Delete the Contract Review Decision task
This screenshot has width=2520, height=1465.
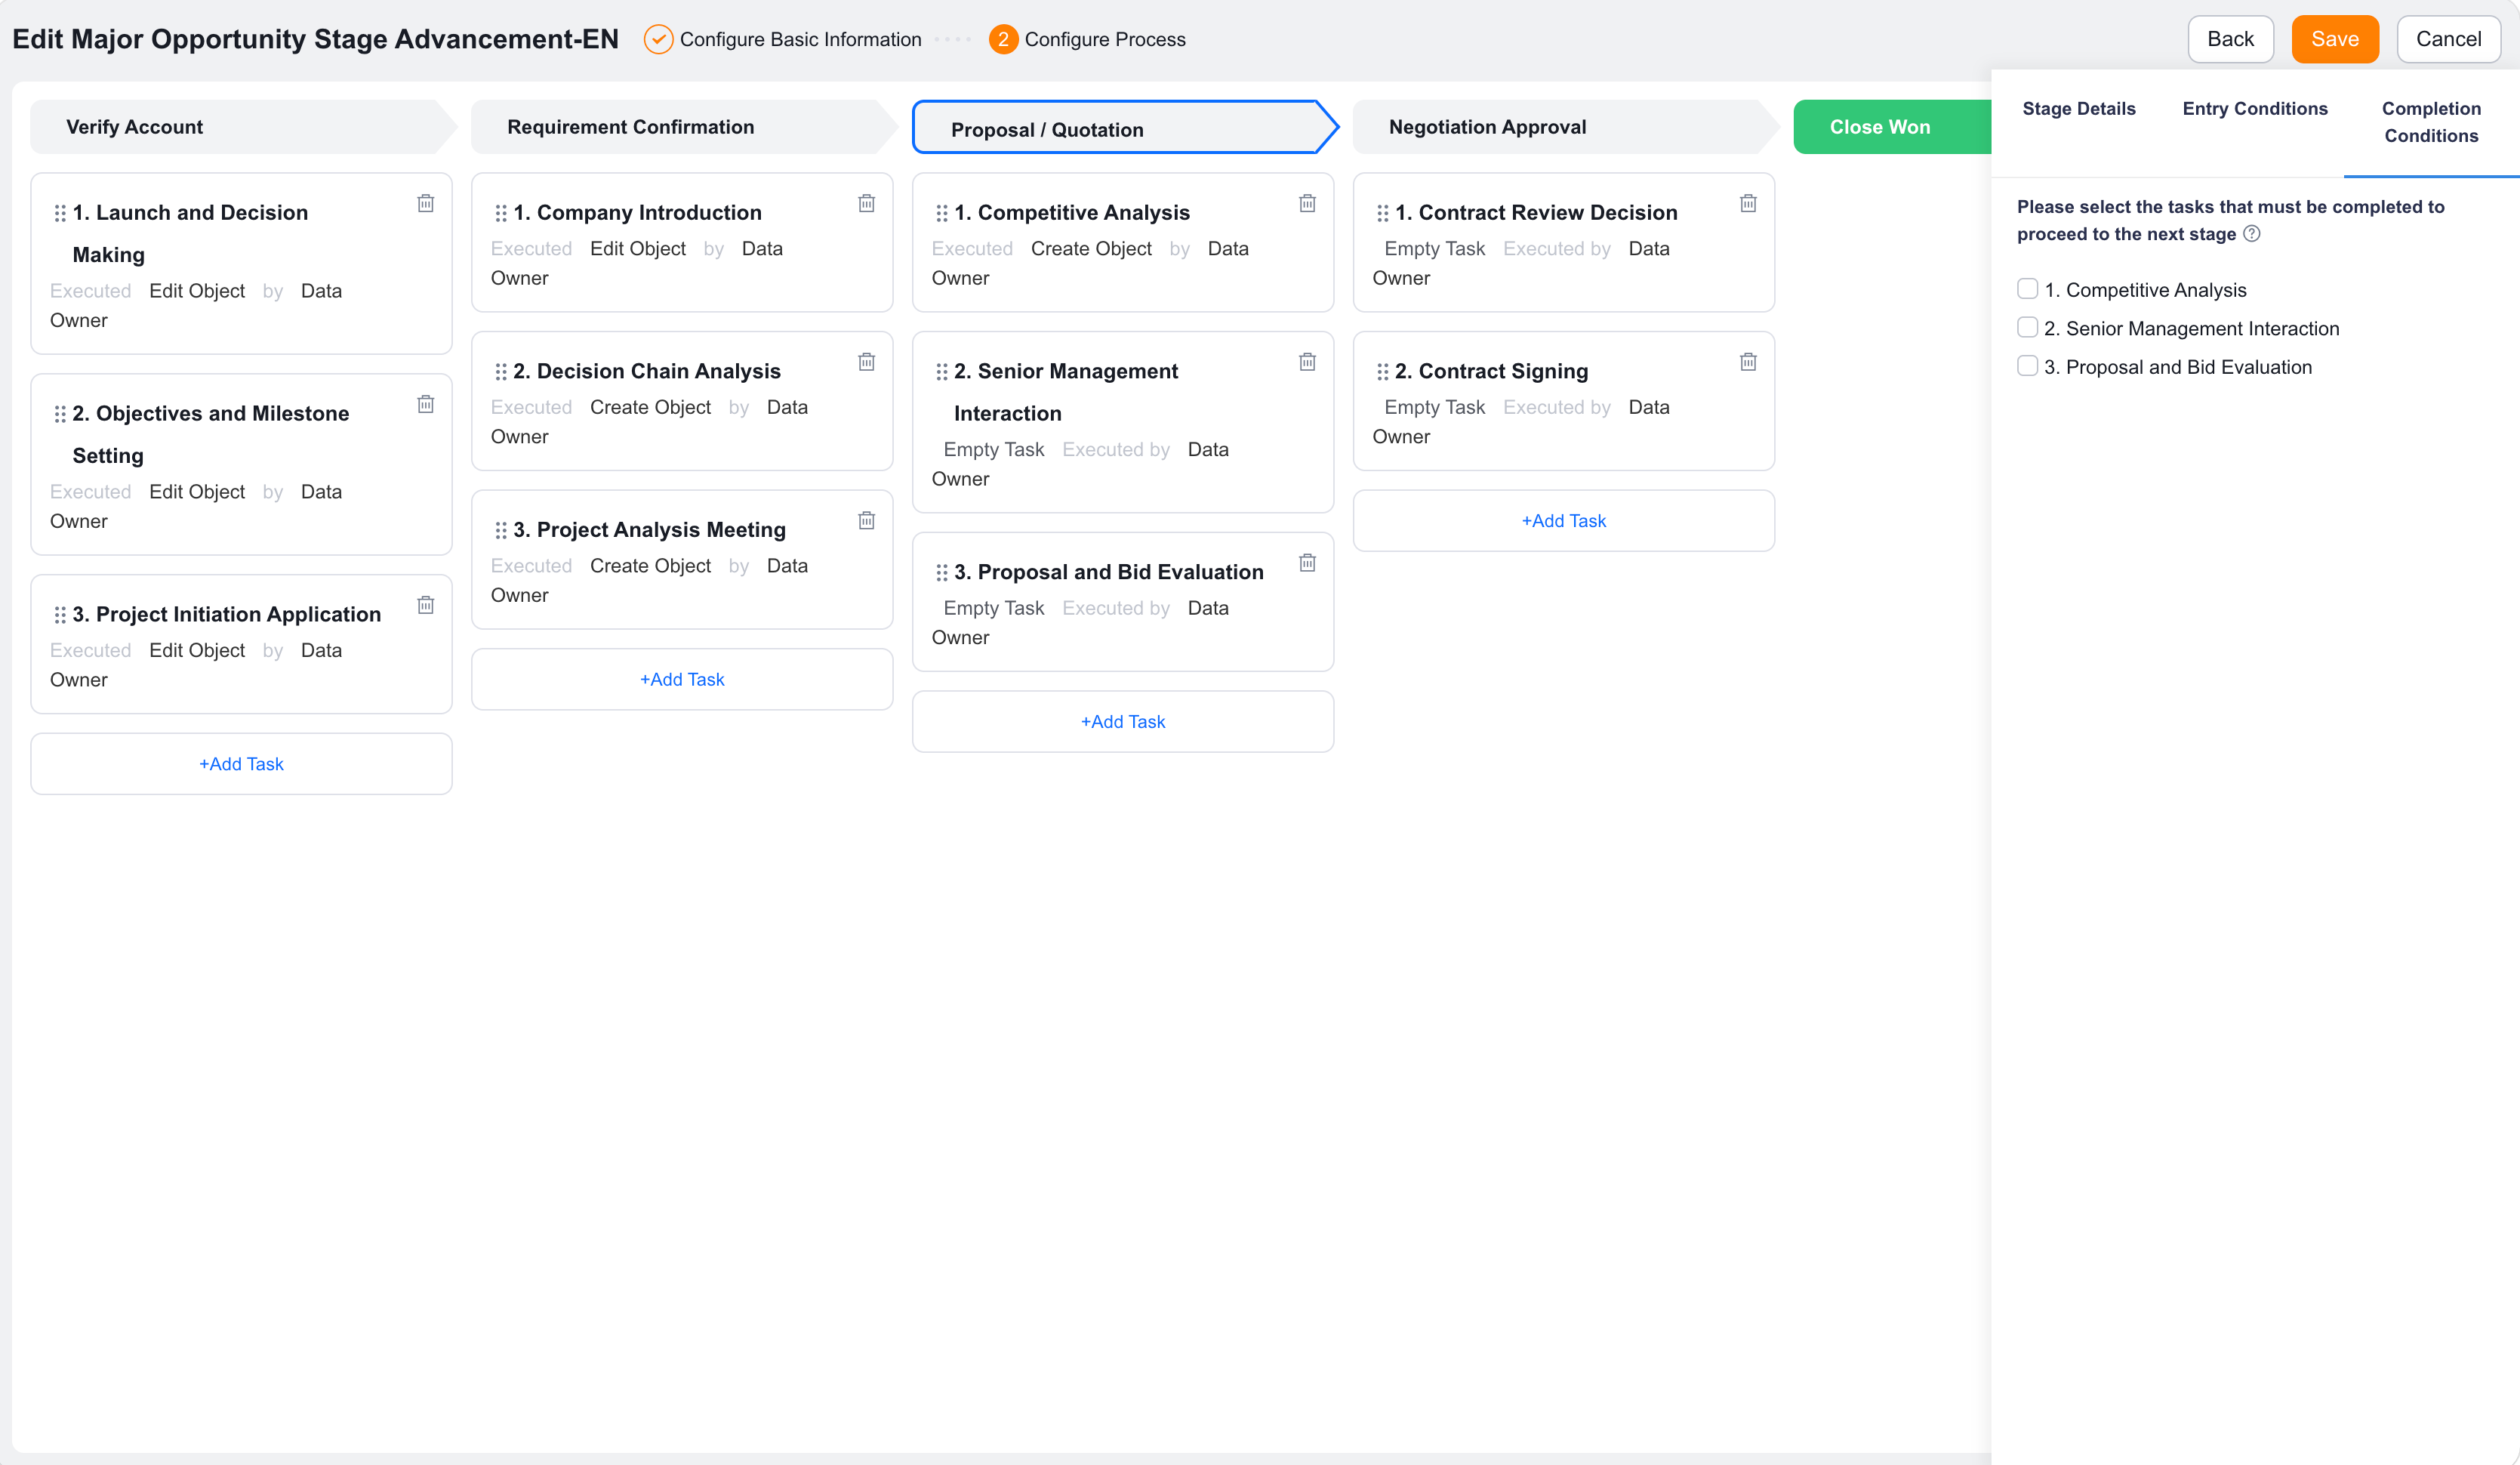(x=1748, y=203)
